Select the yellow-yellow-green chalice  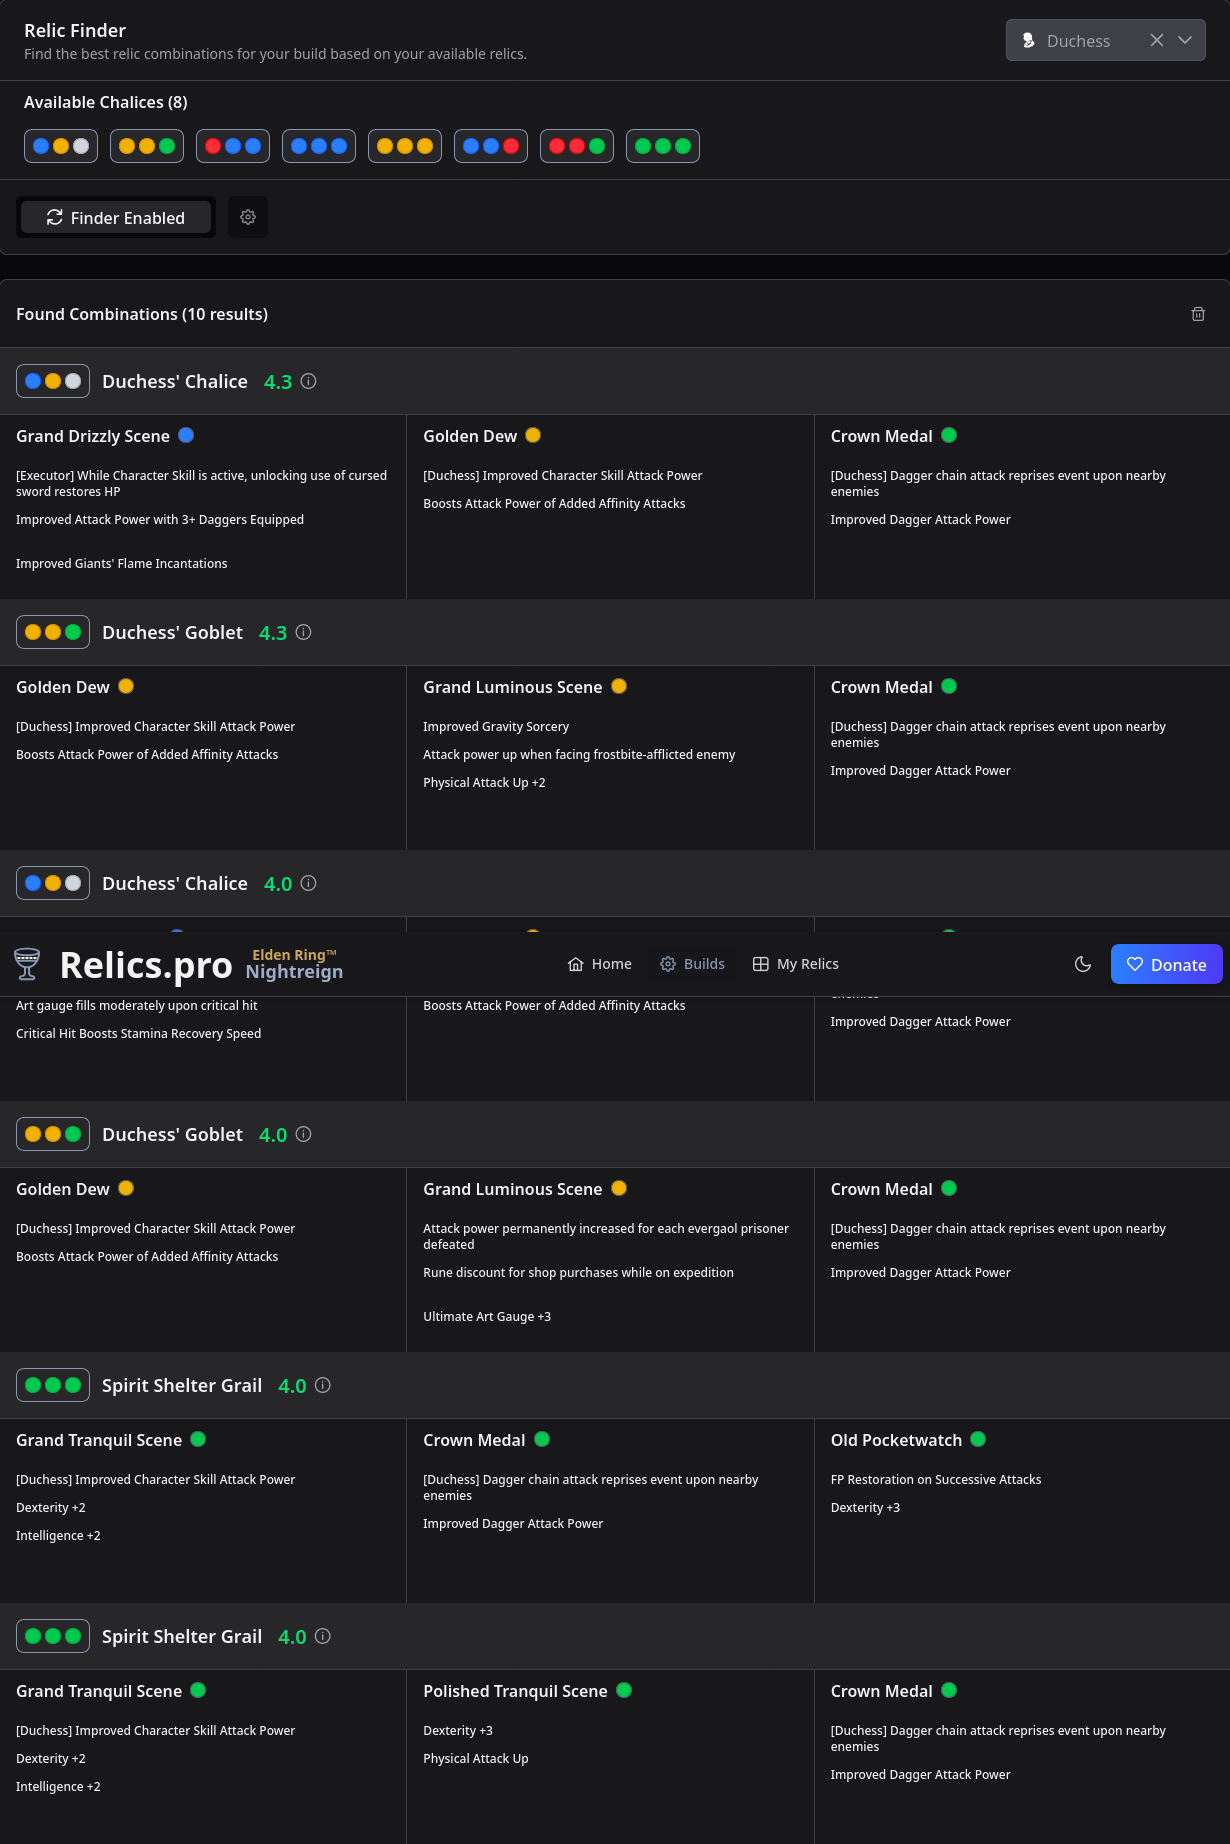(x=147, y=146)
